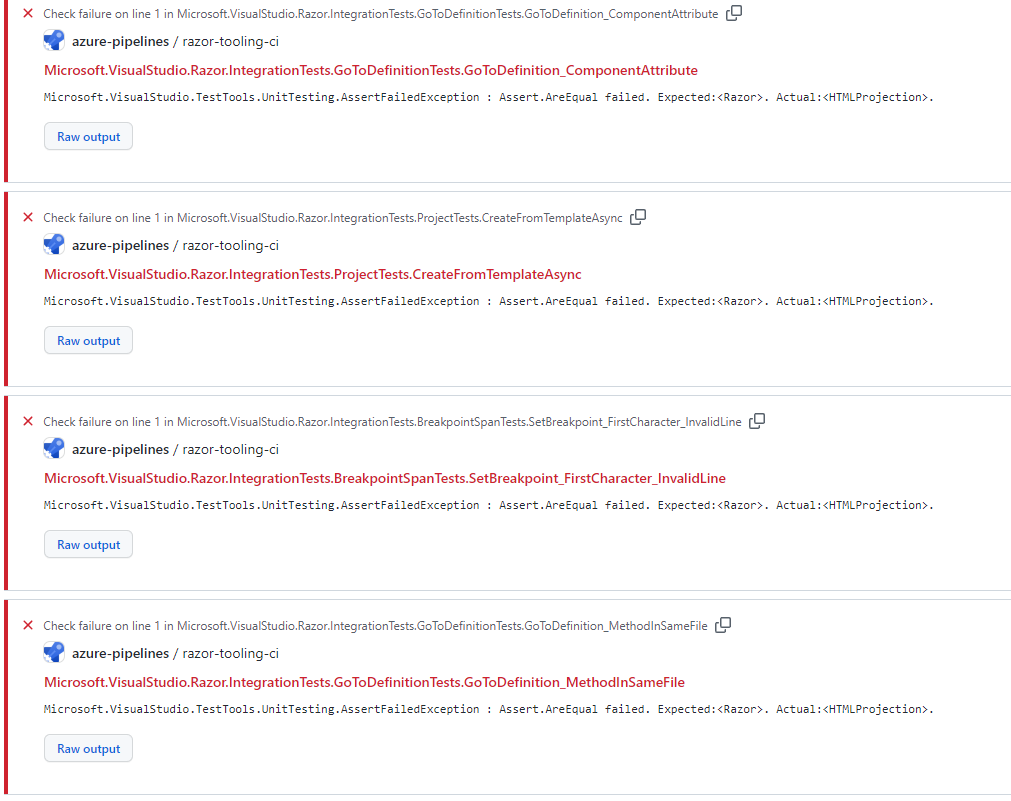Open red ProjectTests.CreateFromTemplateAsync test title link
This screenshot has width=1011, height=801.
(x=313, y=274)
